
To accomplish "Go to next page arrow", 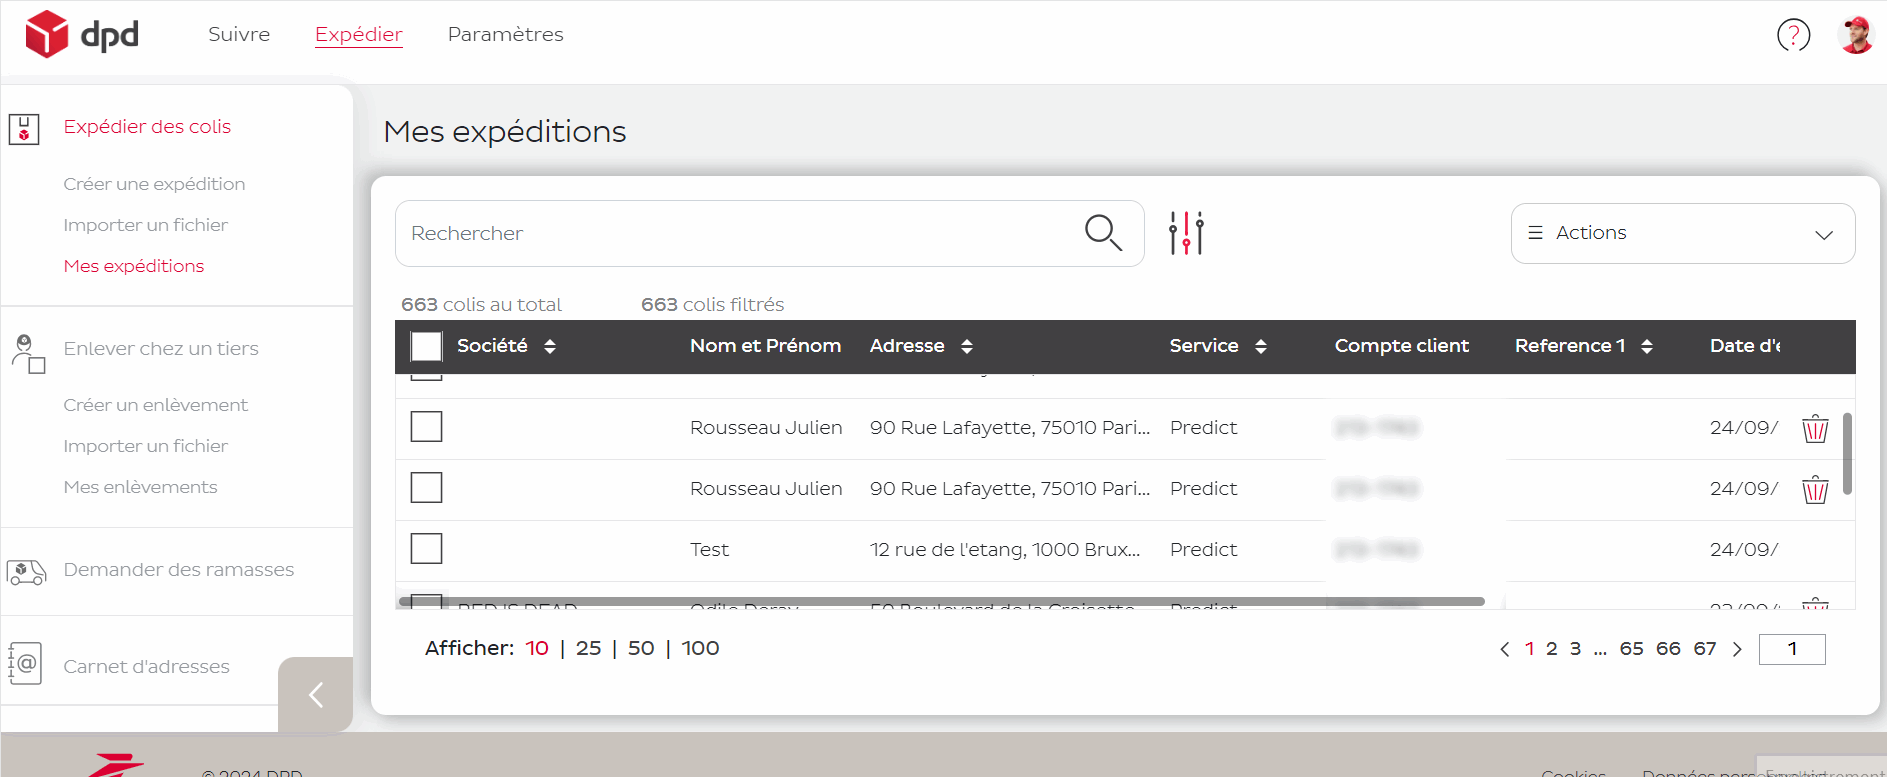I will pos(1737,649).
